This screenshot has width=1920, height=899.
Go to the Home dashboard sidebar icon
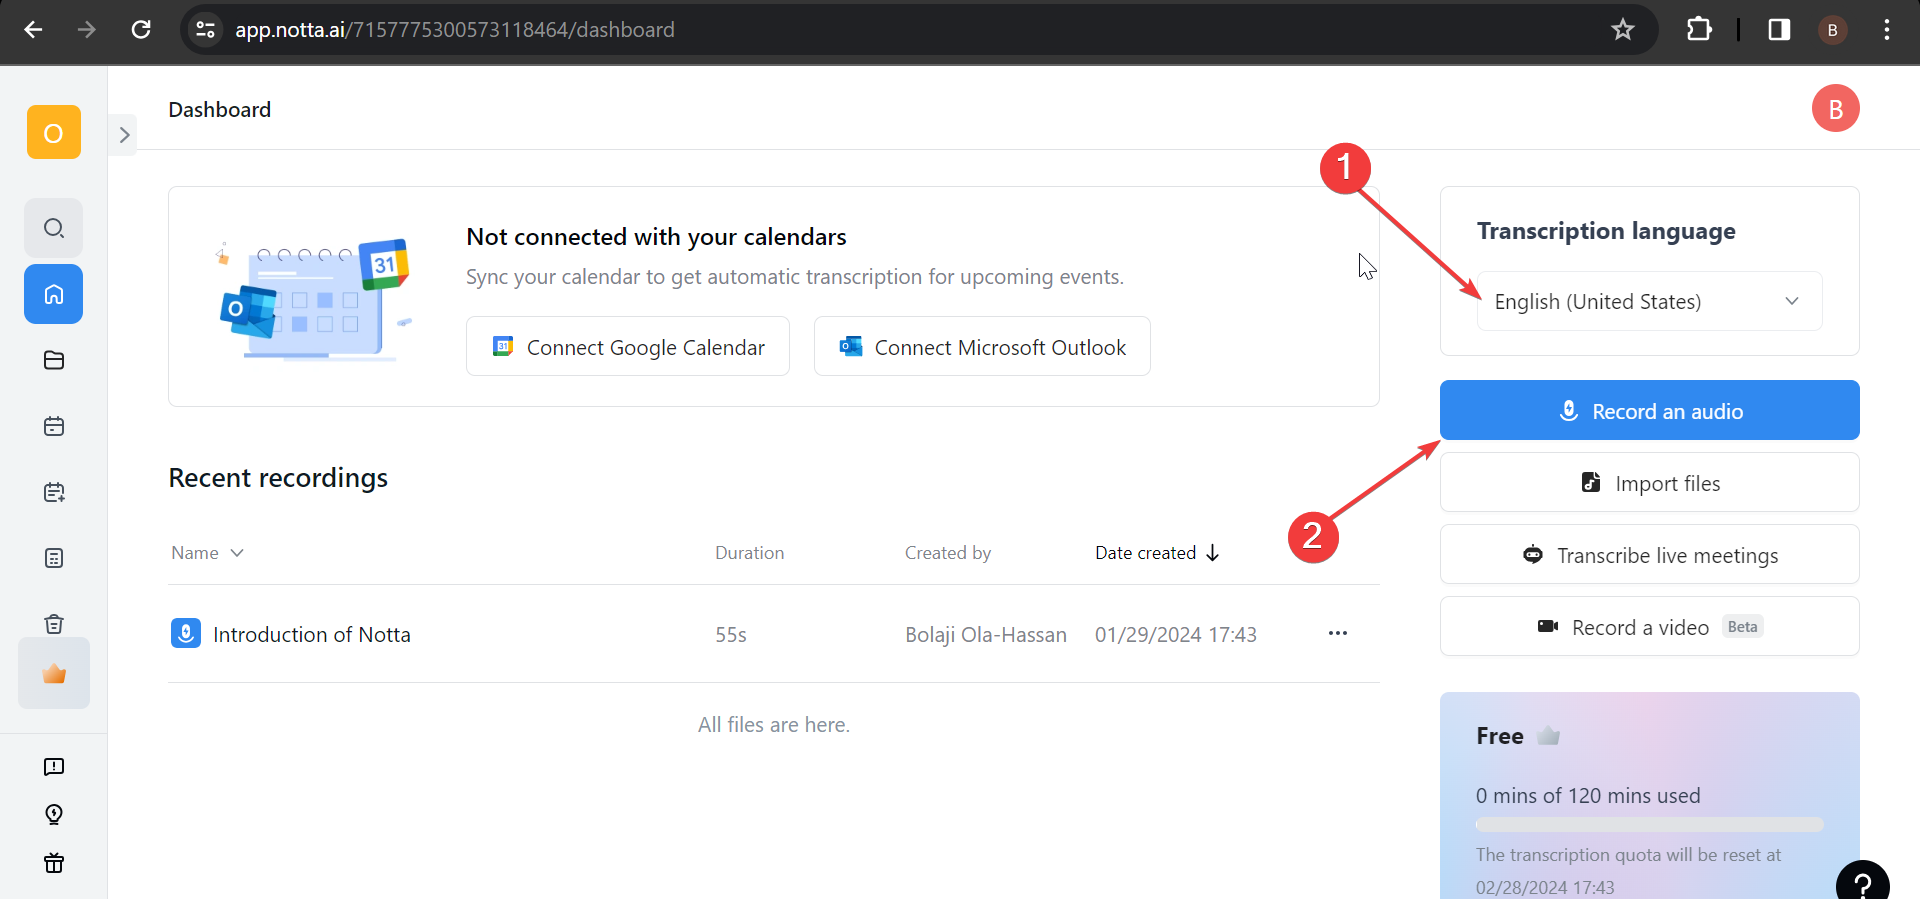point(54,294)
